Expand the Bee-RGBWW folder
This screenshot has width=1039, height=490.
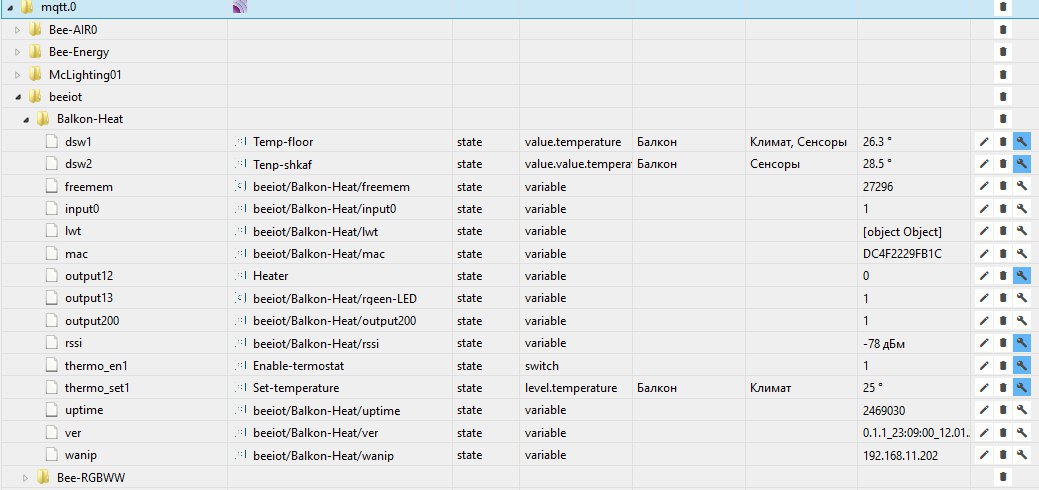click(x=26, y=477)
